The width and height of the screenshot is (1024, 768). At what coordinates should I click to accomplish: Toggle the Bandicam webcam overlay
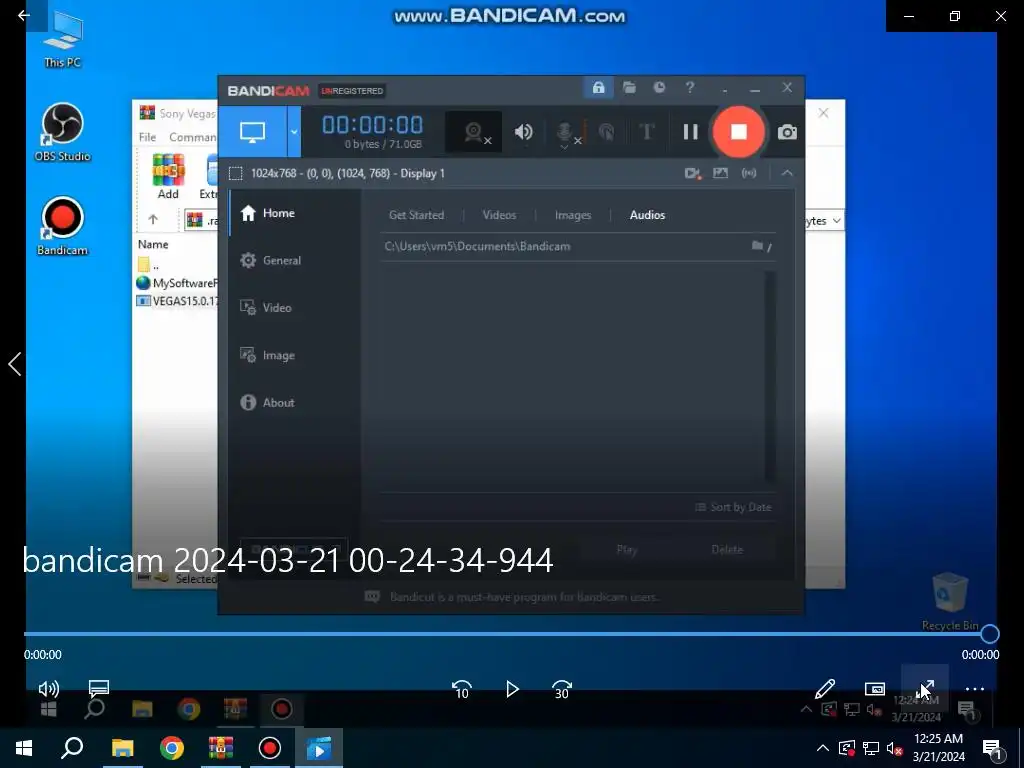(474, 133)
